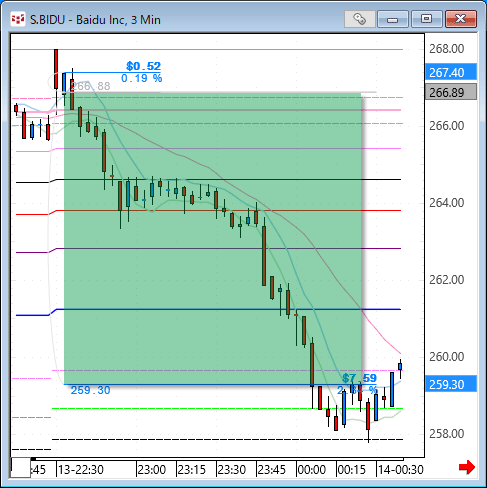Click the 23:15 time axis label

point(192,470)
